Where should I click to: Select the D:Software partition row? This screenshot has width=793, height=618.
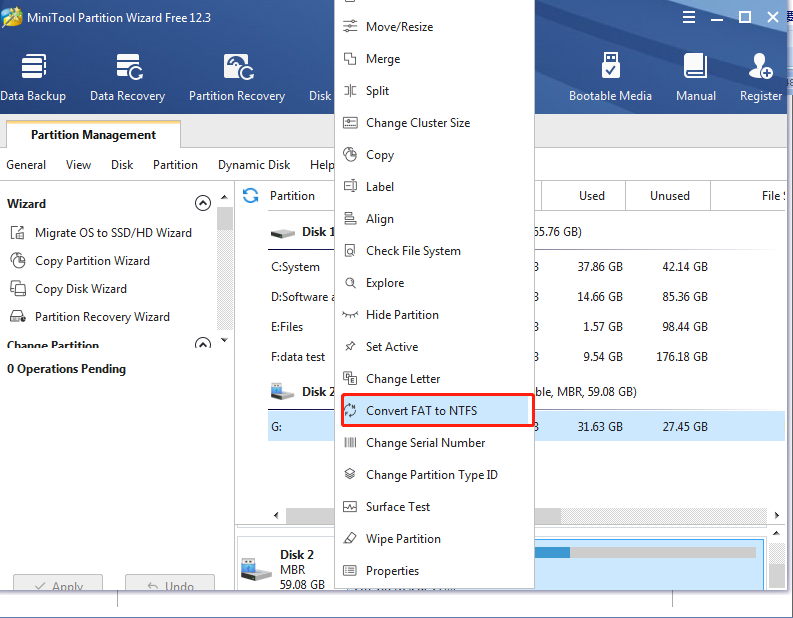coord(526,296)
